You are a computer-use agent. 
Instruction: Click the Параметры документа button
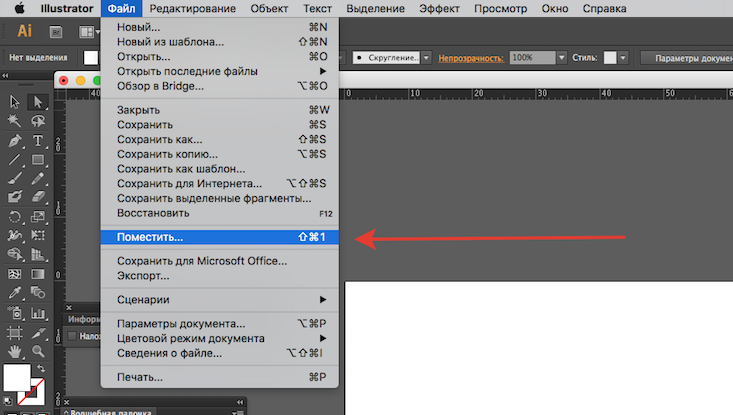tap(687, 58)
